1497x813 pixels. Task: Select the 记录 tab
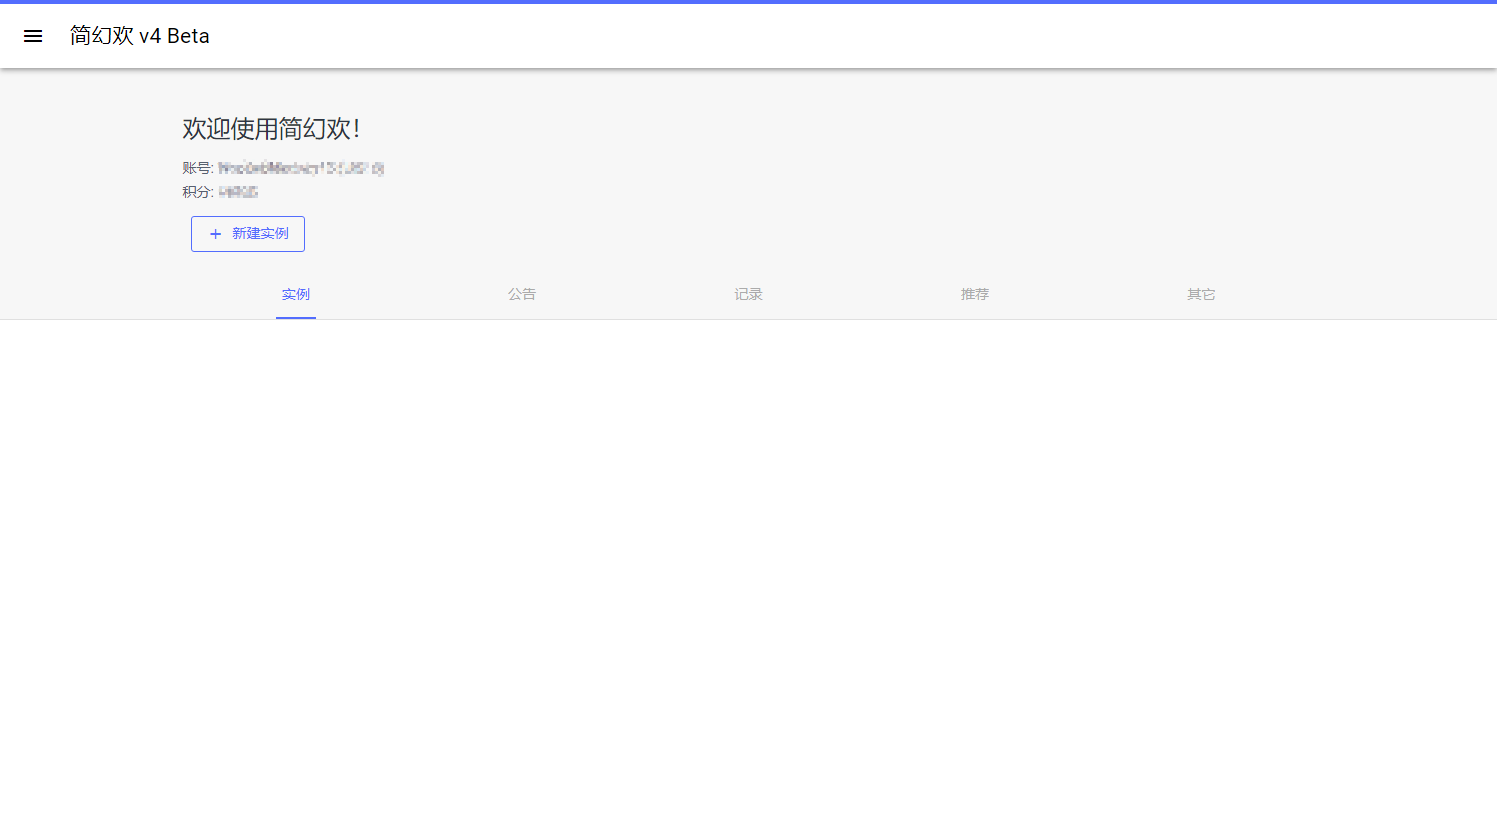(748, 294)
